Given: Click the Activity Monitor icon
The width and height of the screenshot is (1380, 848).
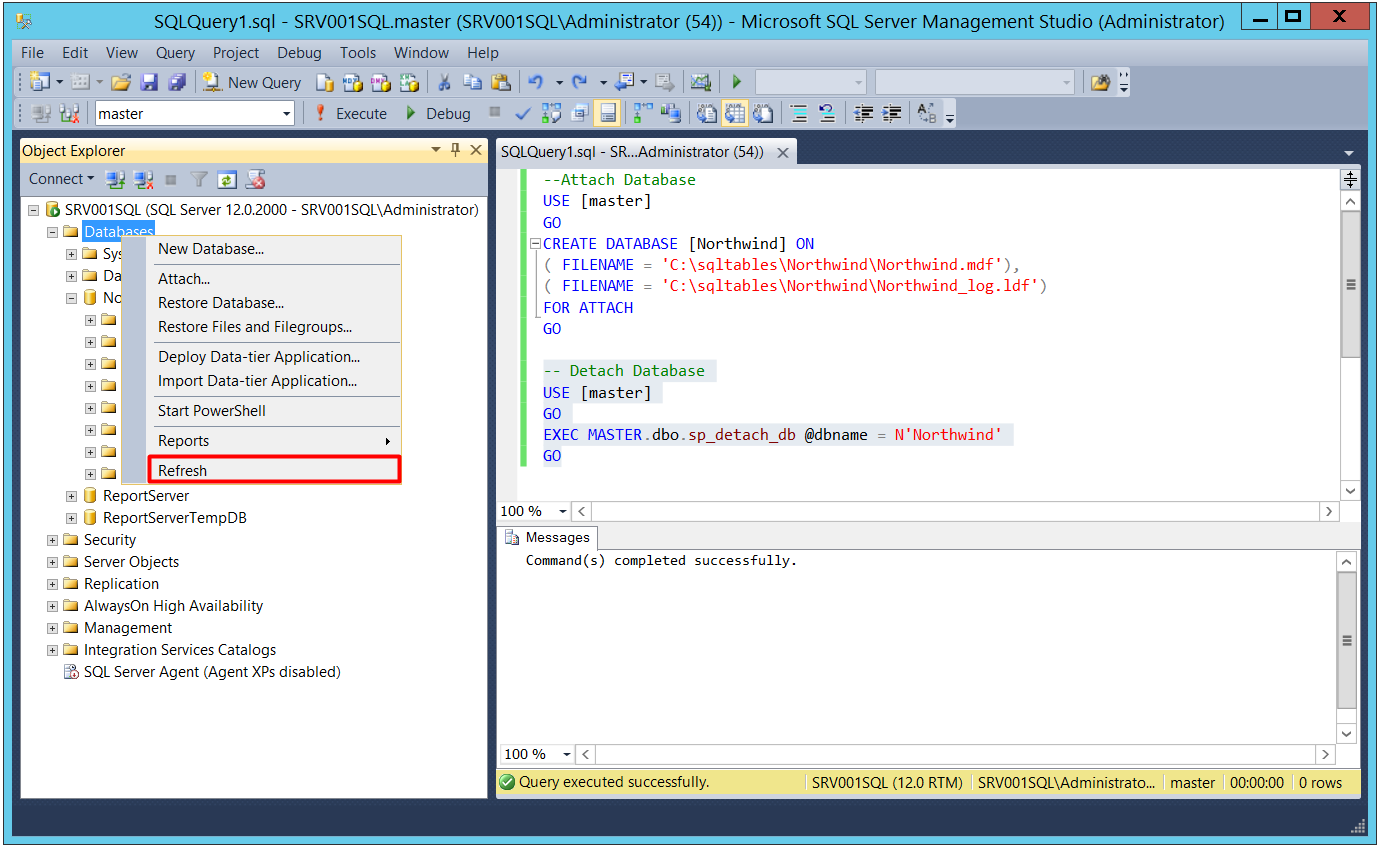Looking at the screenshot, I should click(x=701, y=82).
